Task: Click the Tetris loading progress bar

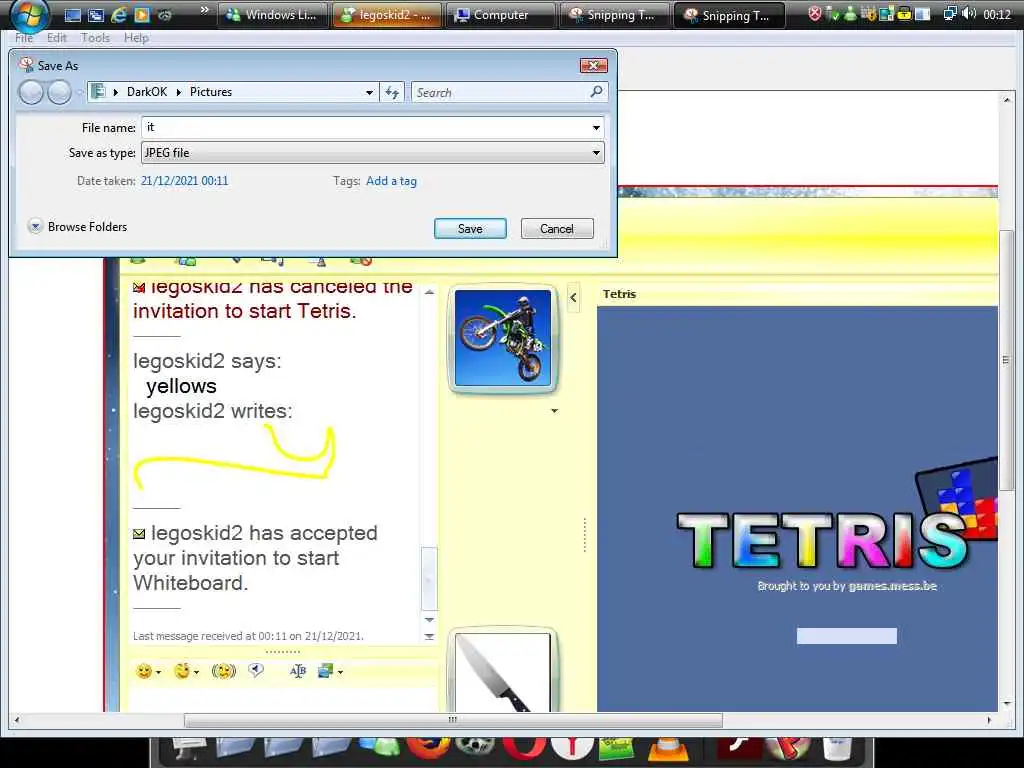Action: pos(846,636)
